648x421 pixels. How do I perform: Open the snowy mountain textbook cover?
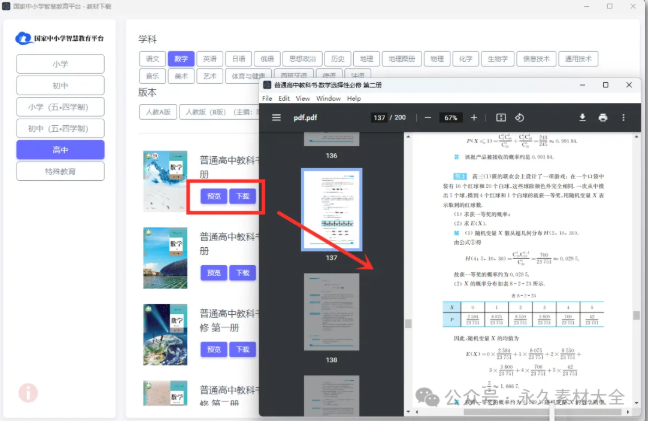(165, 181)
